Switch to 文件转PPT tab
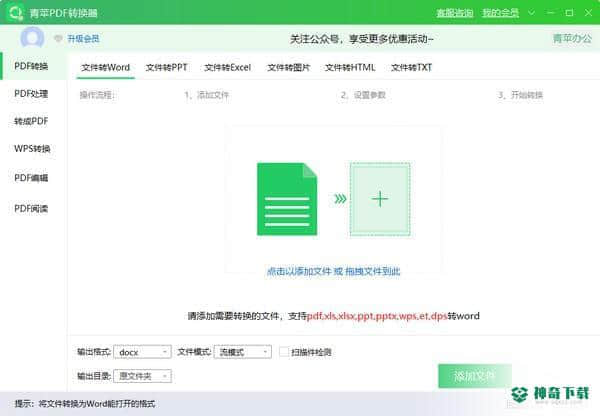Viewport: 600px width, 416px height. tap(166, 68)
